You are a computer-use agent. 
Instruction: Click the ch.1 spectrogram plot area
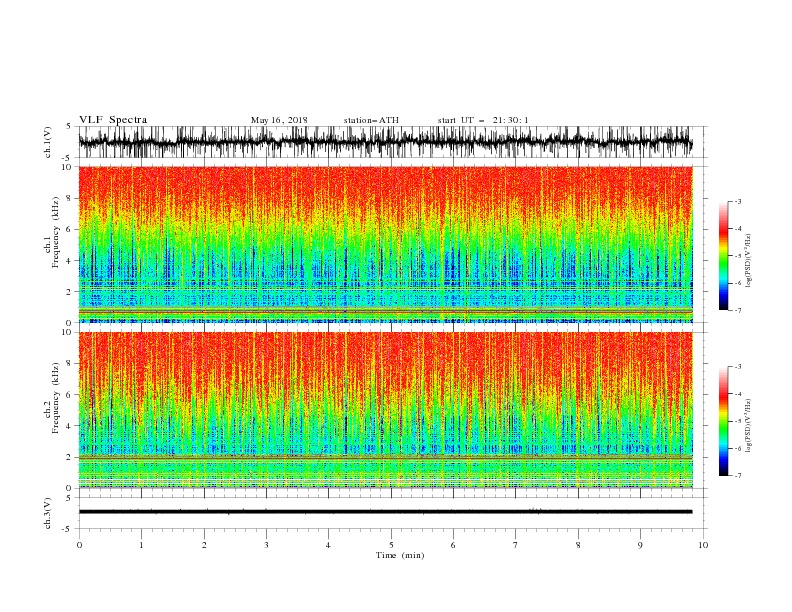point(386,244)
